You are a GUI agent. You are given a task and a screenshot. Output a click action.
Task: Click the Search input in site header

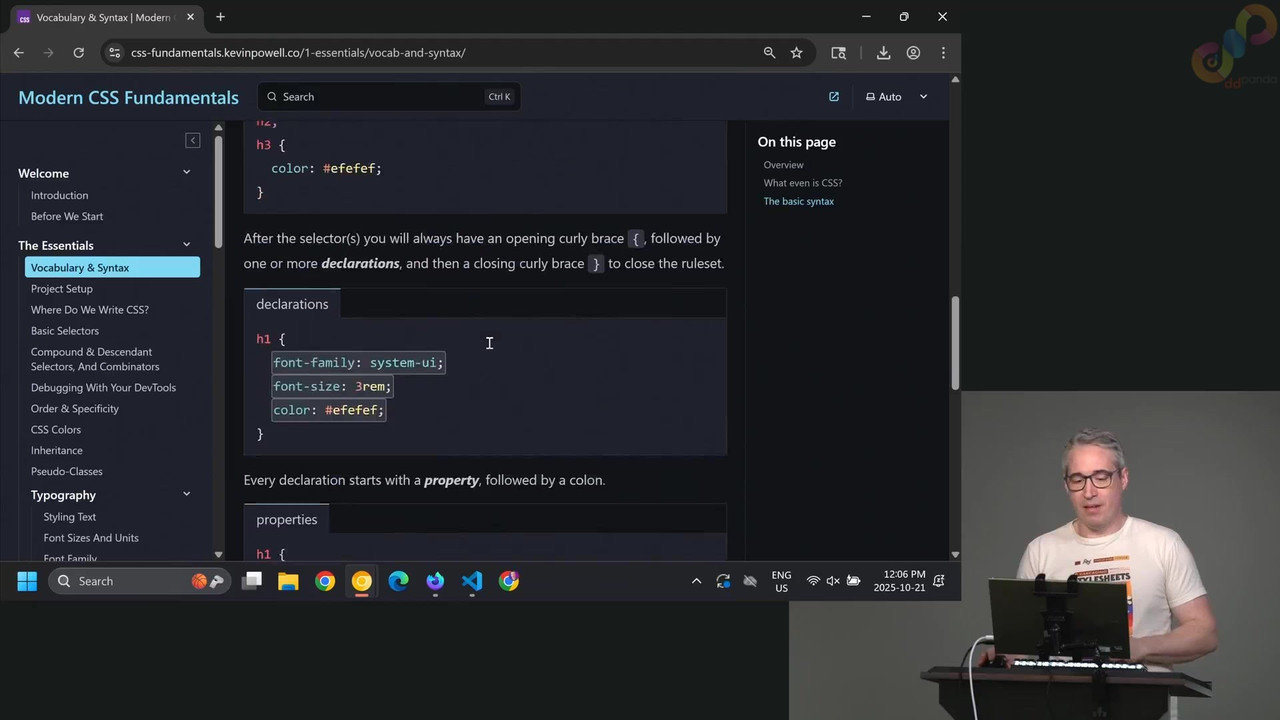point(388,97)
